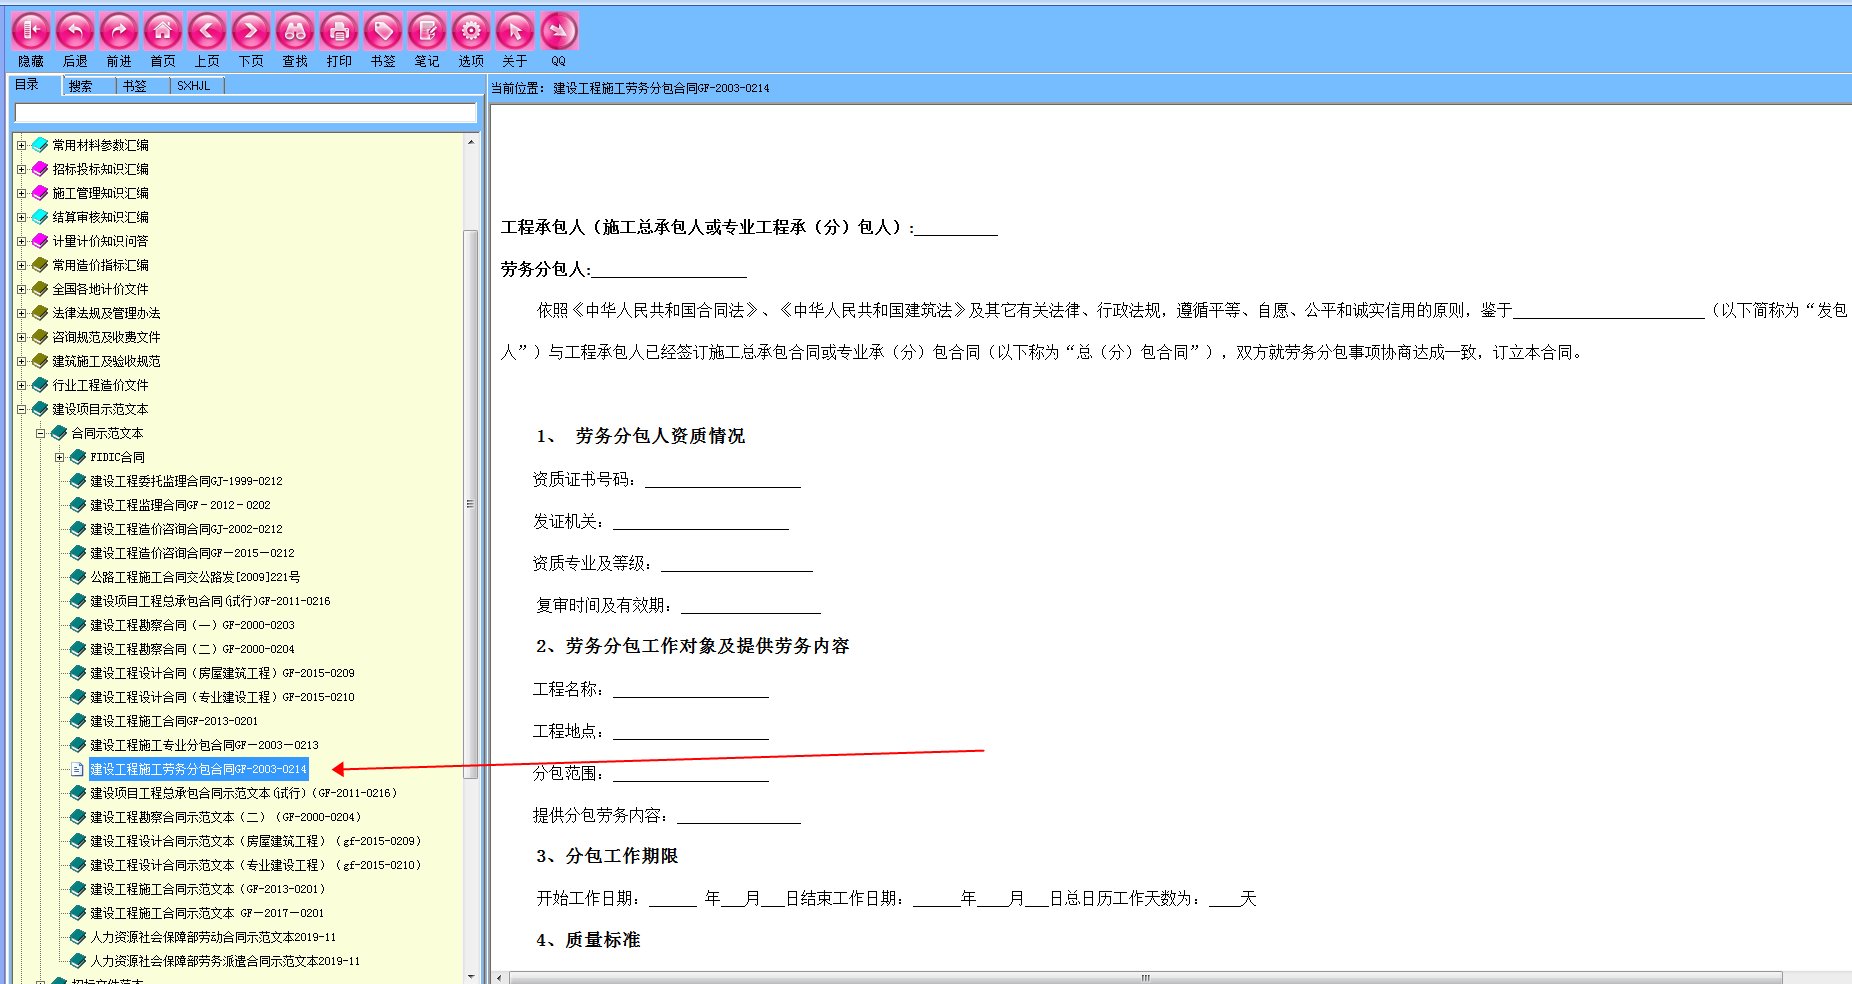This screenshot has width=1852, height=984.
Task: Click the book icon of 结算审核知识汇编
Action: [x=40, y=217]
